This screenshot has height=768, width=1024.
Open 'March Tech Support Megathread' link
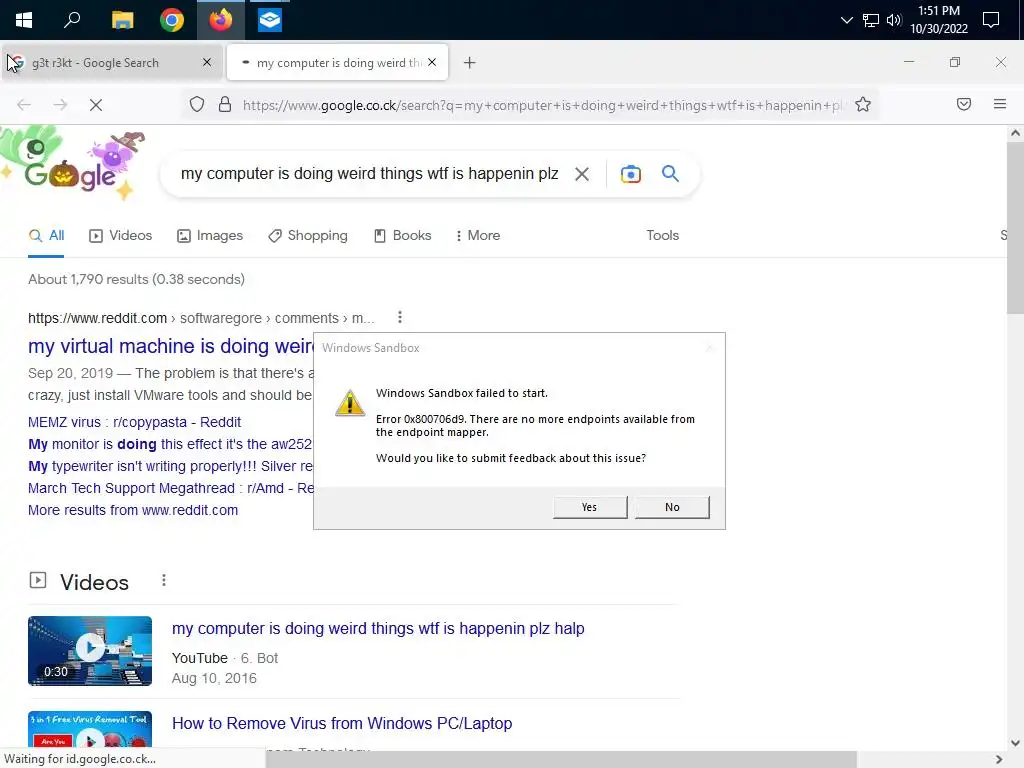click(x=170, y=488)
